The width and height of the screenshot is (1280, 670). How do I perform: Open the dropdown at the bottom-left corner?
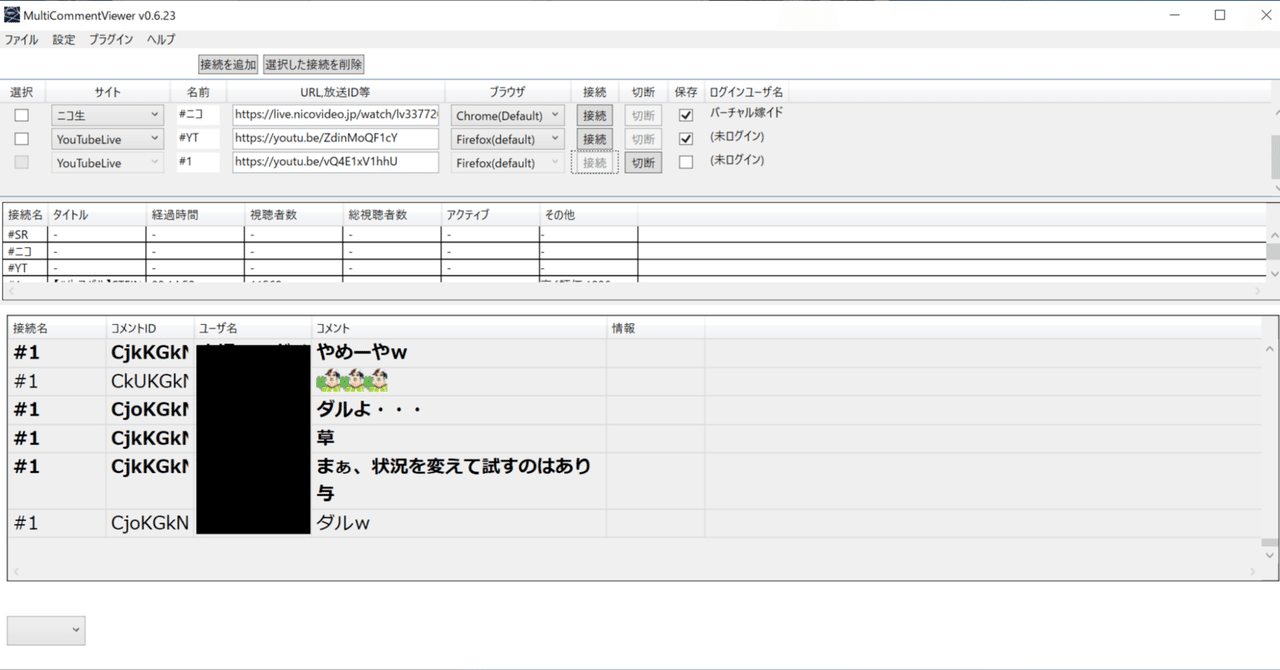[x=45, y=630]
